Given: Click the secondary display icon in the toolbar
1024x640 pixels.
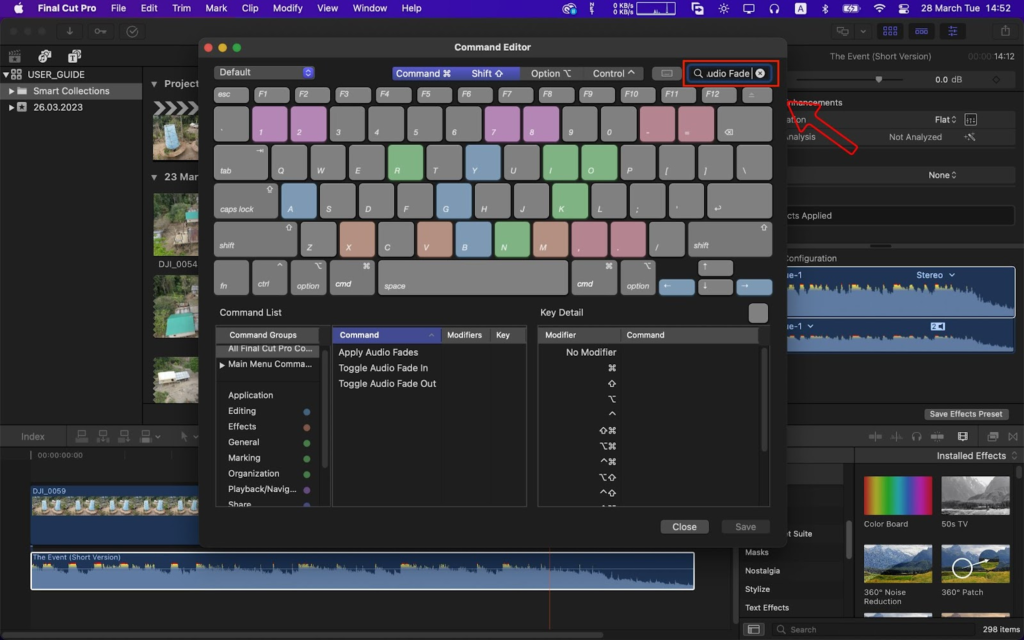Looking at the screenshot, I should 843,31.
